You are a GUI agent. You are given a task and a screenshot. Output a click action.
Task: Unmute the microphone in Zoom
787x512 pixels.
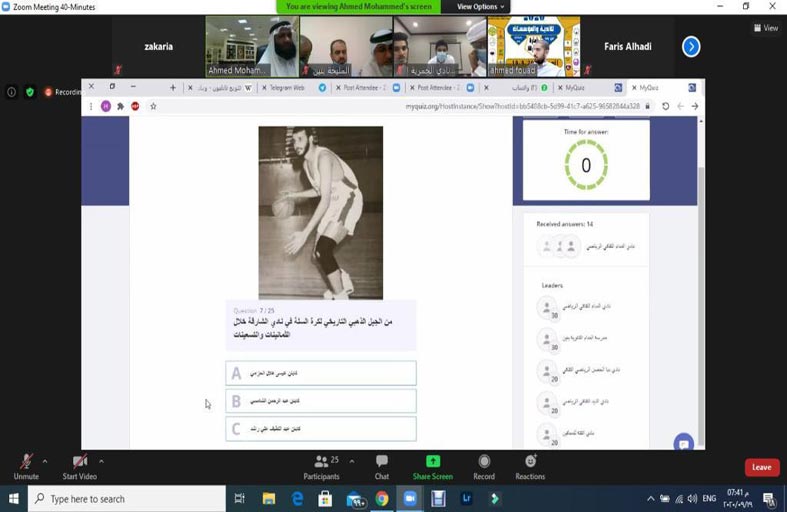[25, 464]
